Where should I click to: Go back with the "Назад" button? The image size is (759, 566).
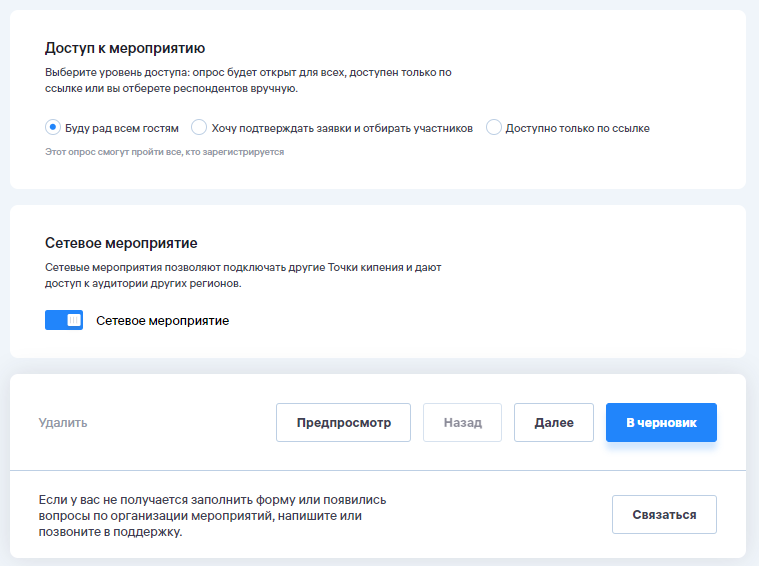[x=462, y=422]
